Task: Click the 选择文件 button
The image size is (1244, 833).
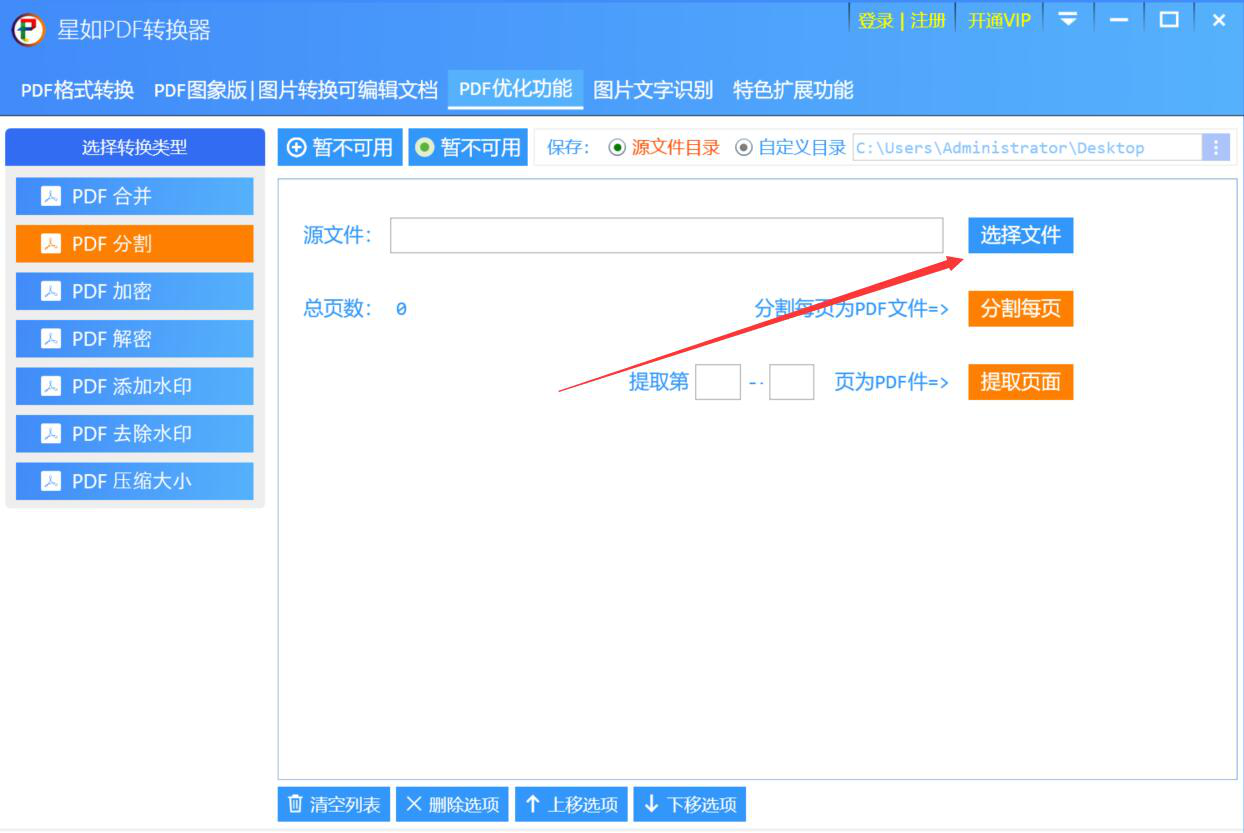Action: (x=1020, y=235)
